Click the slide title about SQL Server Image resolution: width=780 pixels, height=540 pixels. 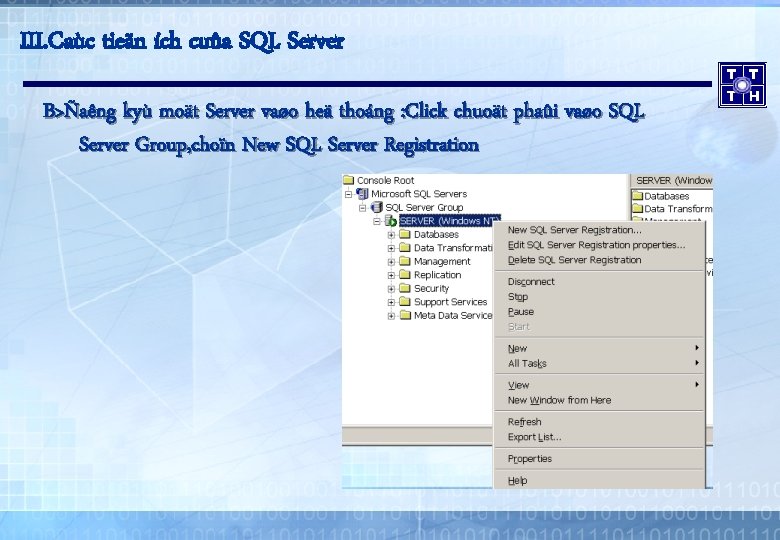182,41
